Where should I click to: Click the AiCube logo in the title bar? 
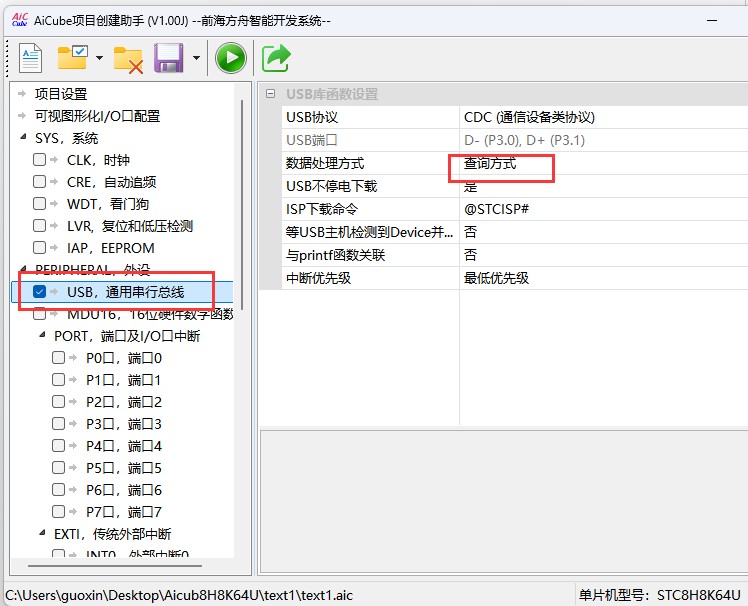[x=20, y=20]
